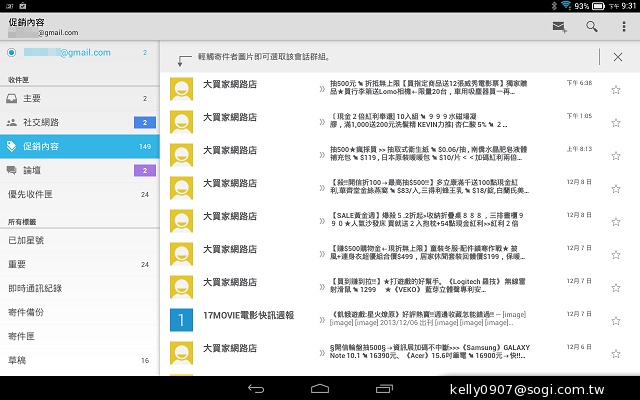
Task: Select the 促銷內容 category
Action: click(x=80, y=146)
